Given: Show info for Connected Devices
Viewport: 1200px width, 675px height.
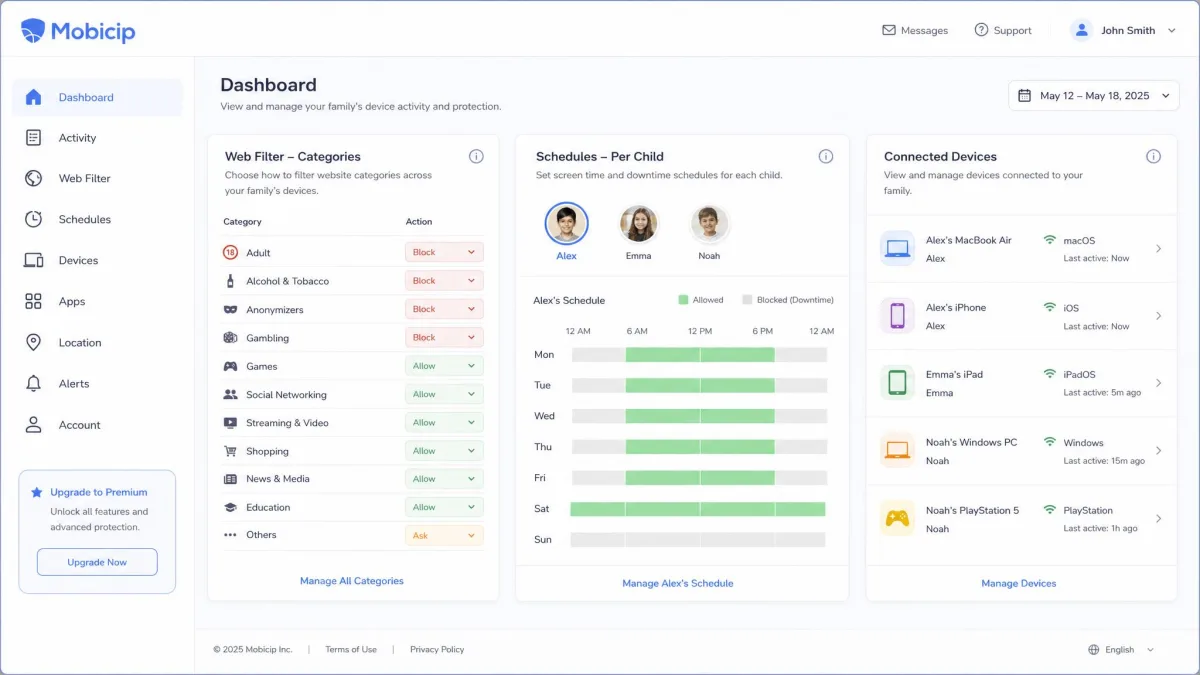Looking at the screenshot, I should point(1153,156).
